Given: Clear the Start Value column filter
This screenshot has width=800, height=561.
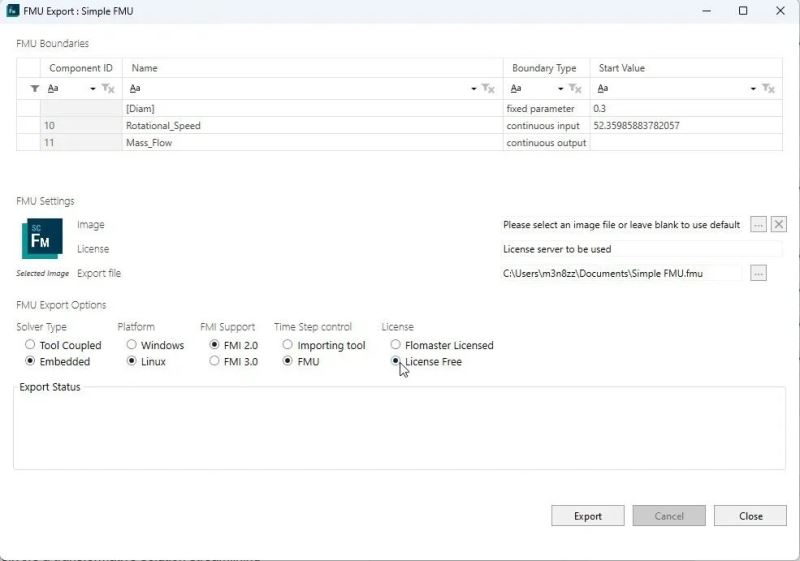Looking at the screenshot, I should click(x=768, y=89).
